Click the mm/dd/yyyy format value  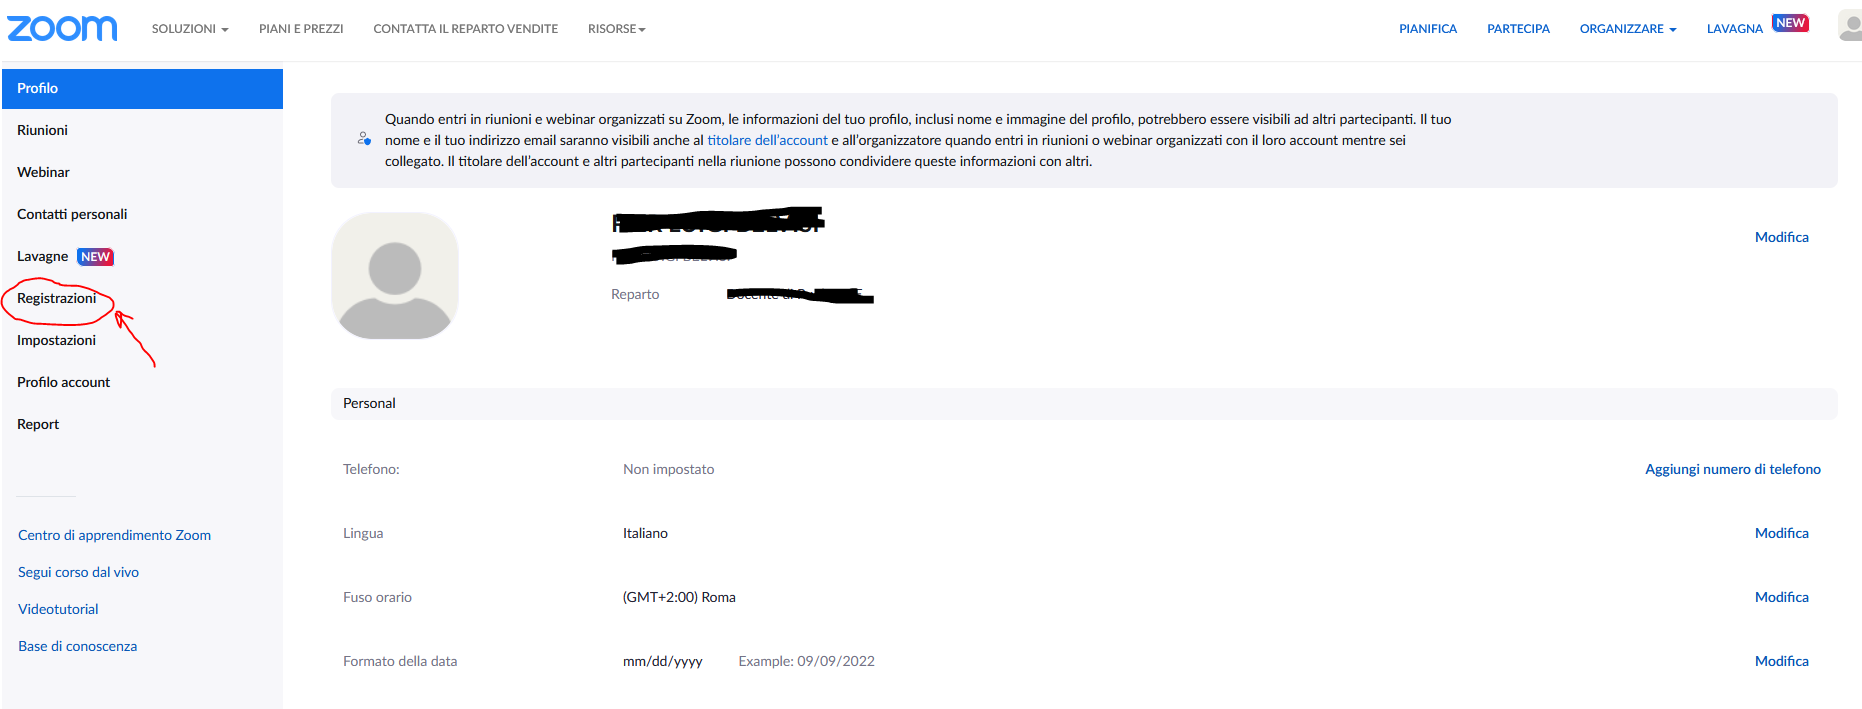(663, 661)
